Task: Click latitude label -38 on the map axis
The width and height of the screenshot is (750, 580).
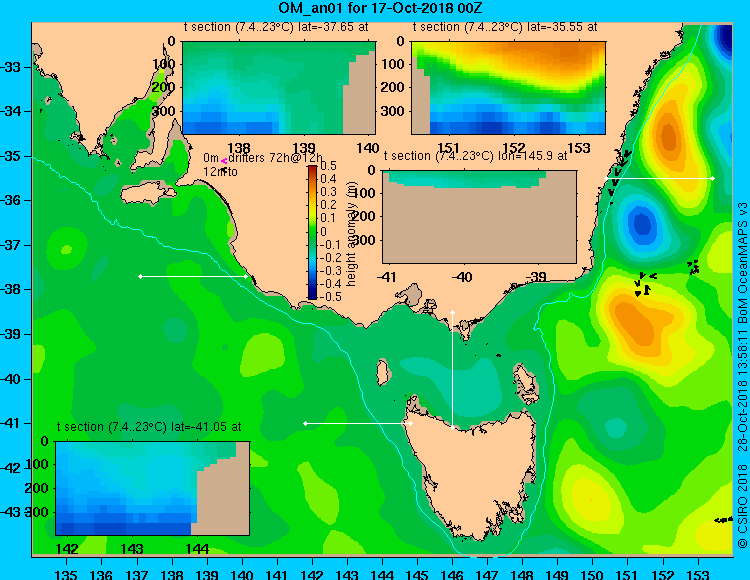Action: coord(11,289)
